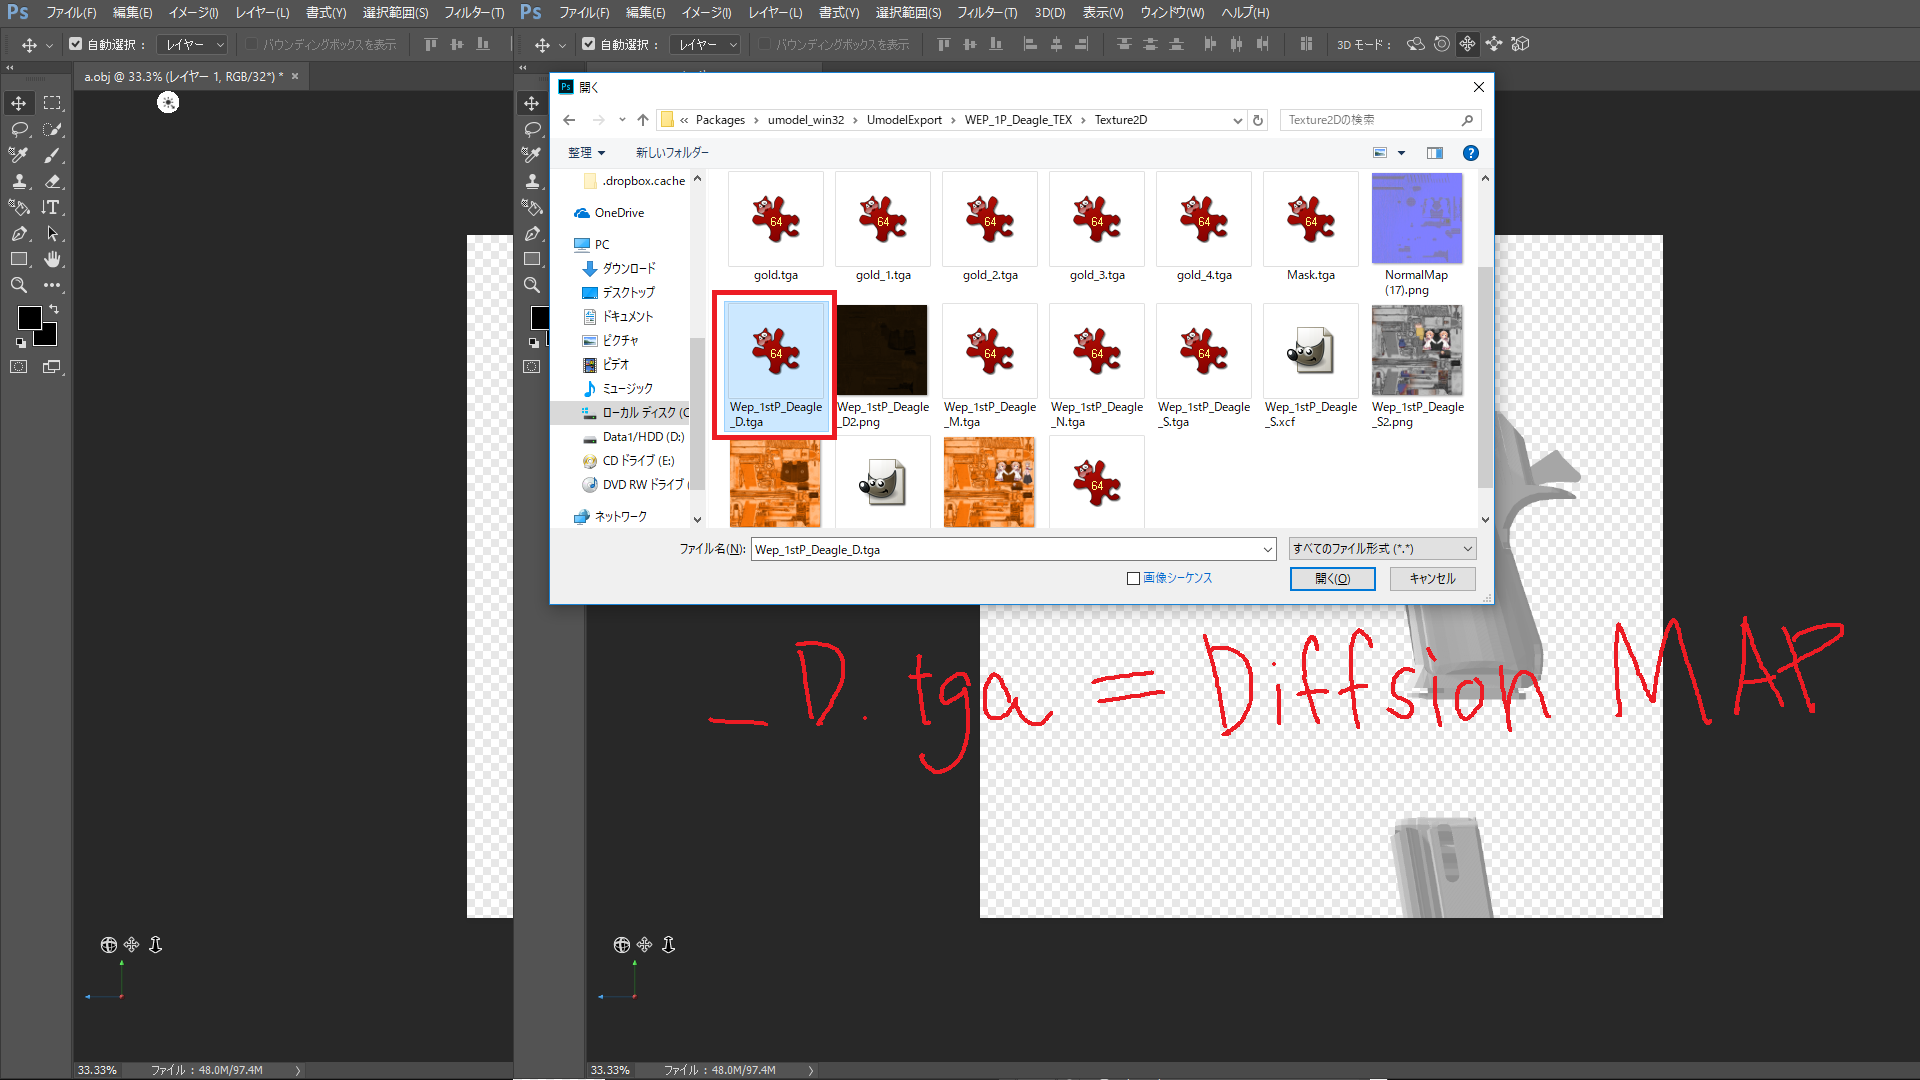Enable バウンディングボックスを表示 checkbox

(252, 44)
